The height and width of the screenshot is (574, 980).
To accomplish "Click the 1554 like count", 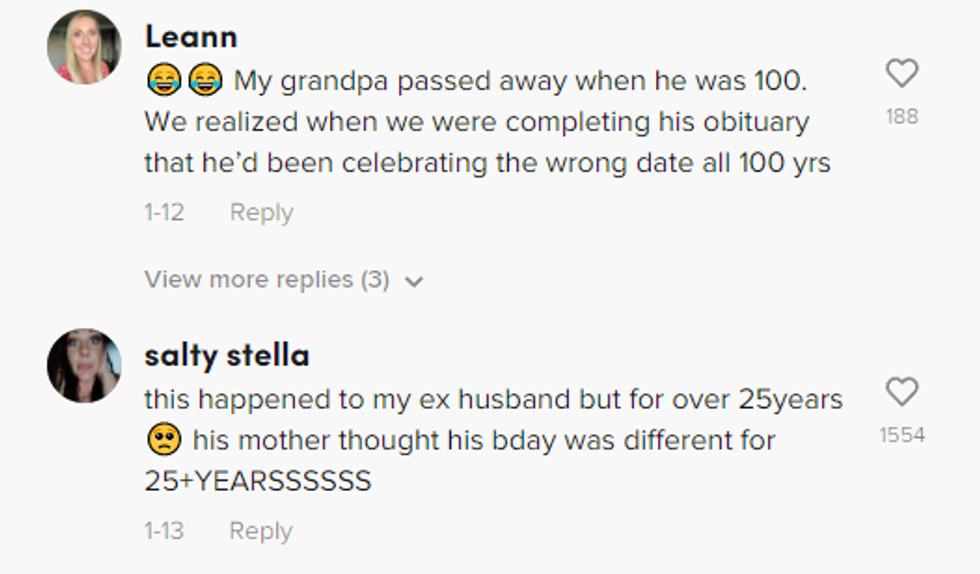I will click(902, 435).
